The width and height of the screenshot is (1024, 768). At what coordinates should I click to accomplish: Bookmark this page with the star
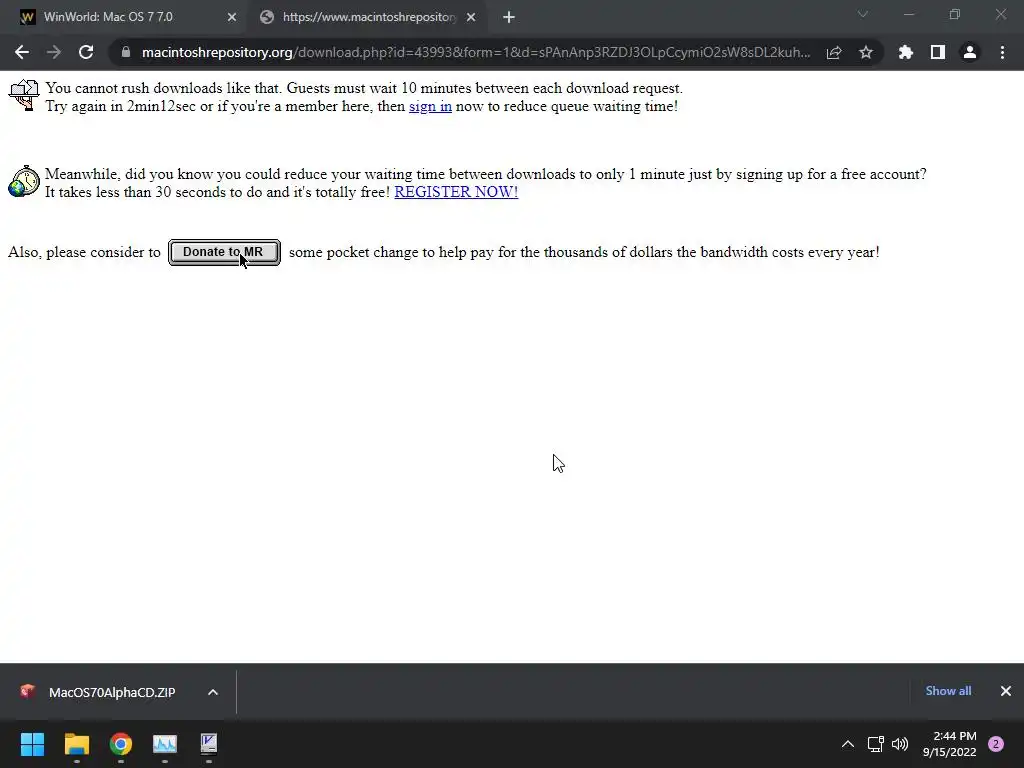pyautogui.click(x=866, y=52)
